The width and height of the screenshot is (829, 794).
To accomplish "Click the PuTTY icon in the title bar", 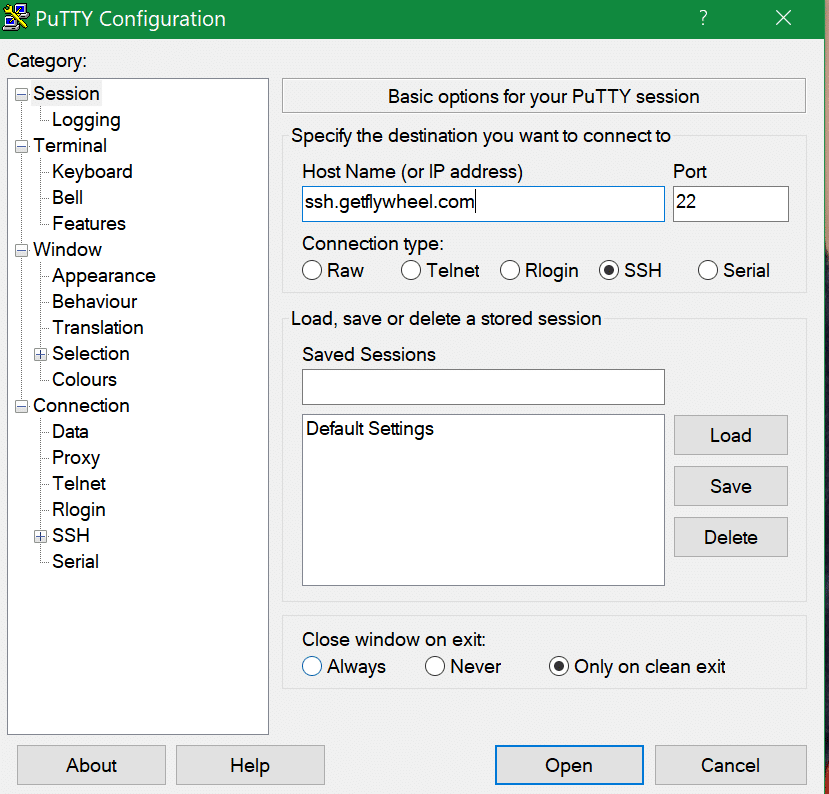I will click(x=16, y=18).
